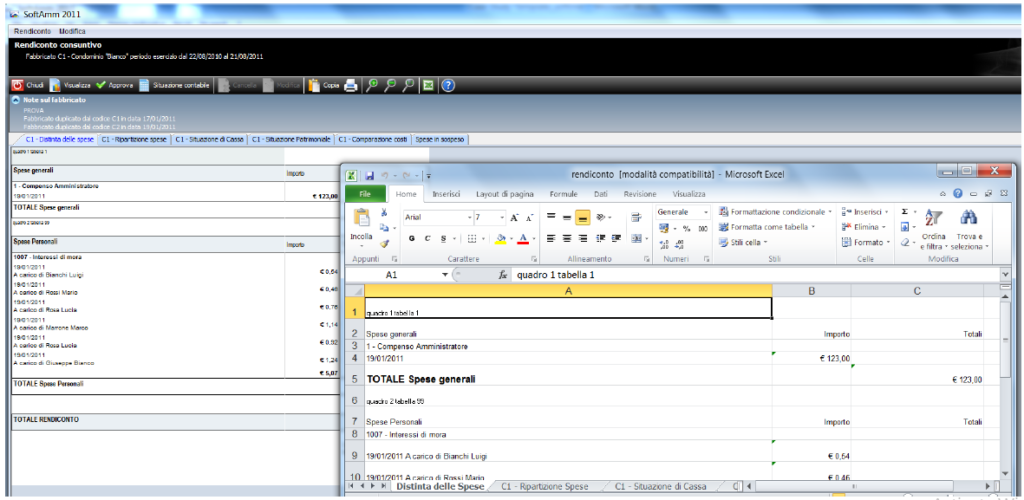This screenshot has height=500, width=1024.
Task: Select the C1 - Situazione di Cassa Excel sheet tab
Action: point(660,486)
